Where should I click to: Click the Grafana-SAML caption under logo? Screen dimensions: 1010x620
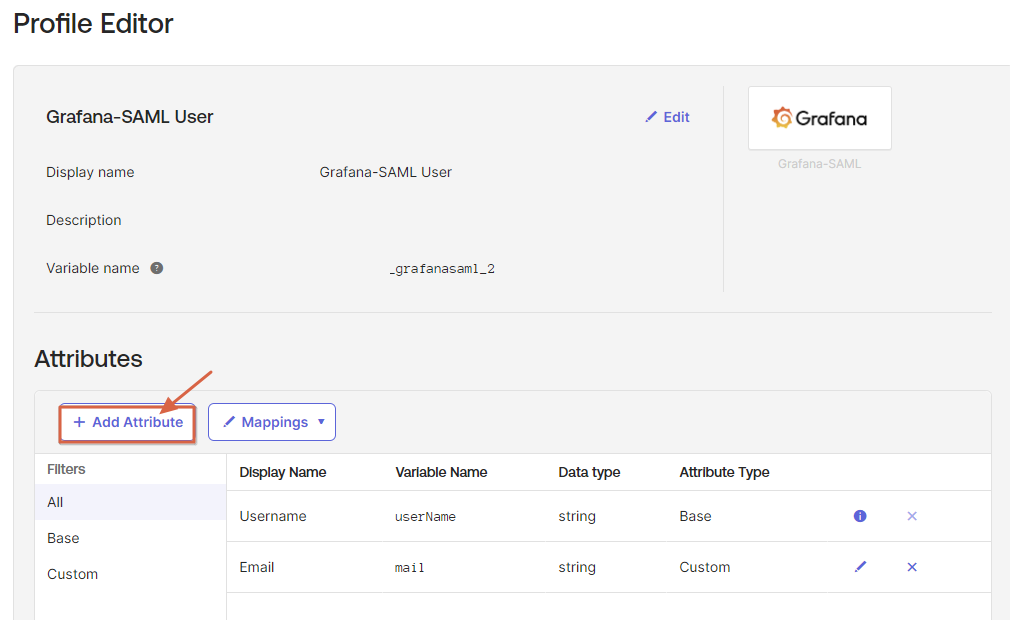click(x=819, y=164)
